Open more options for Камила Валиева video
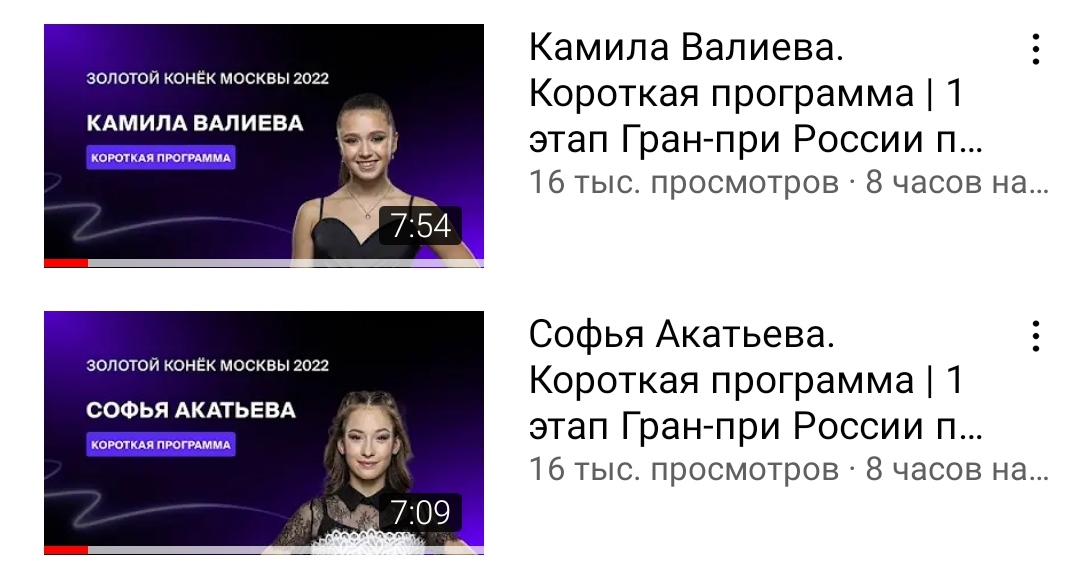This screenshot has height=582, width=1080. (1035, 49)
